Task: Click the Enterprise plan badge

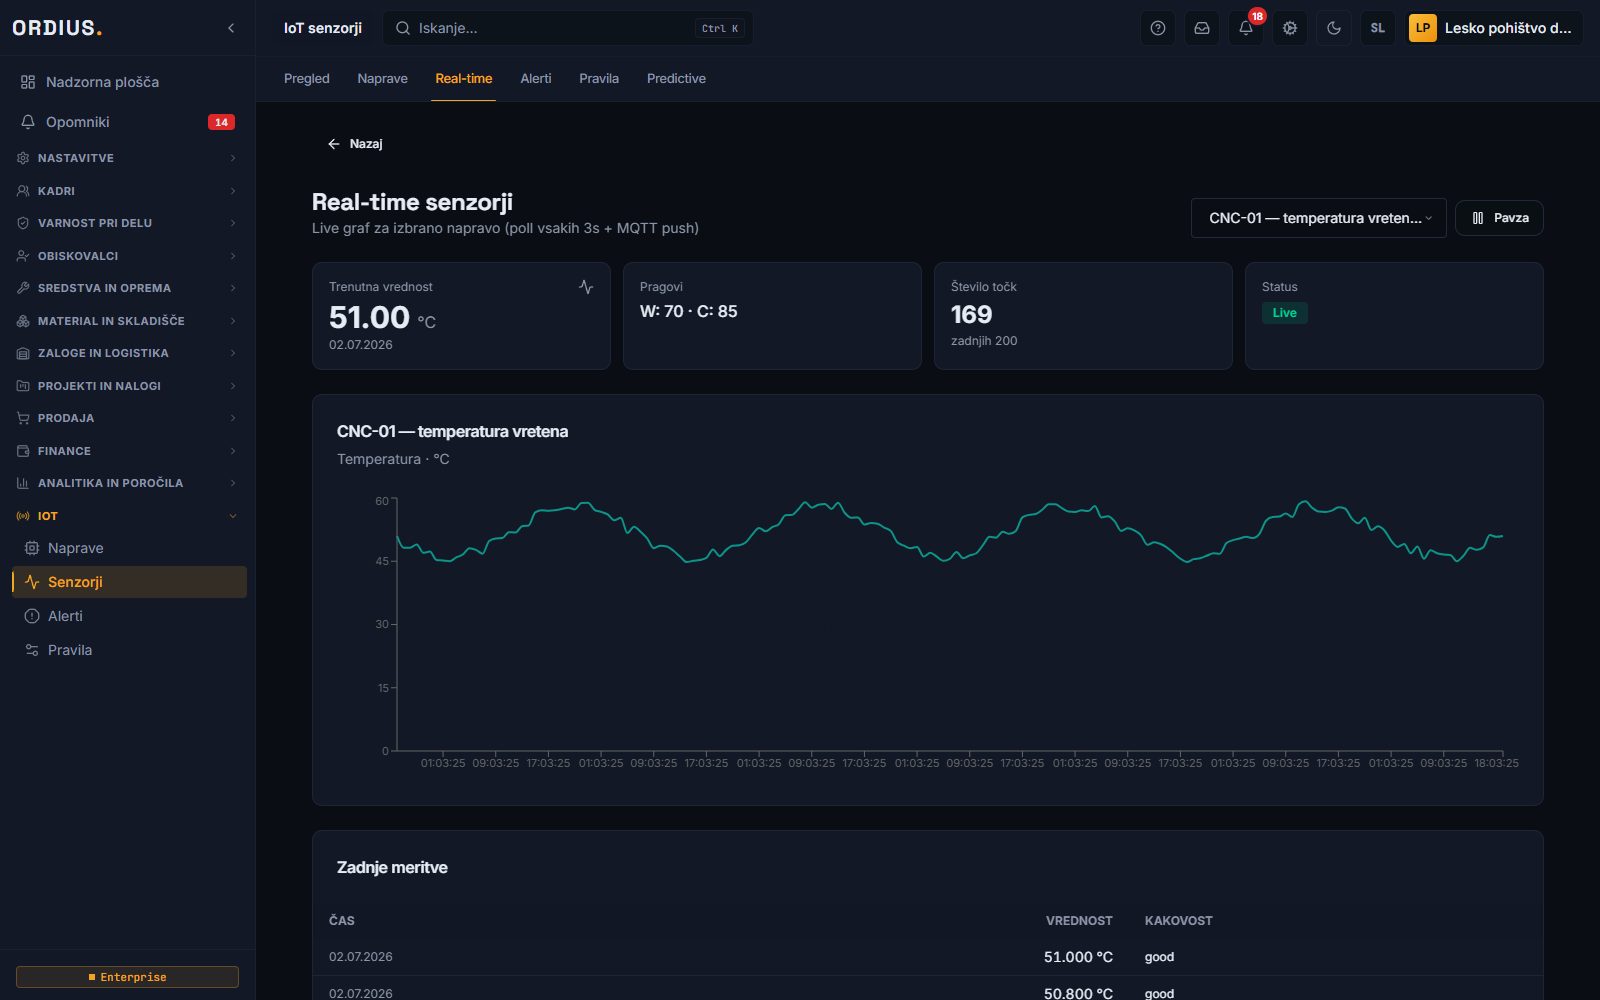Action: tap(127, 977)
